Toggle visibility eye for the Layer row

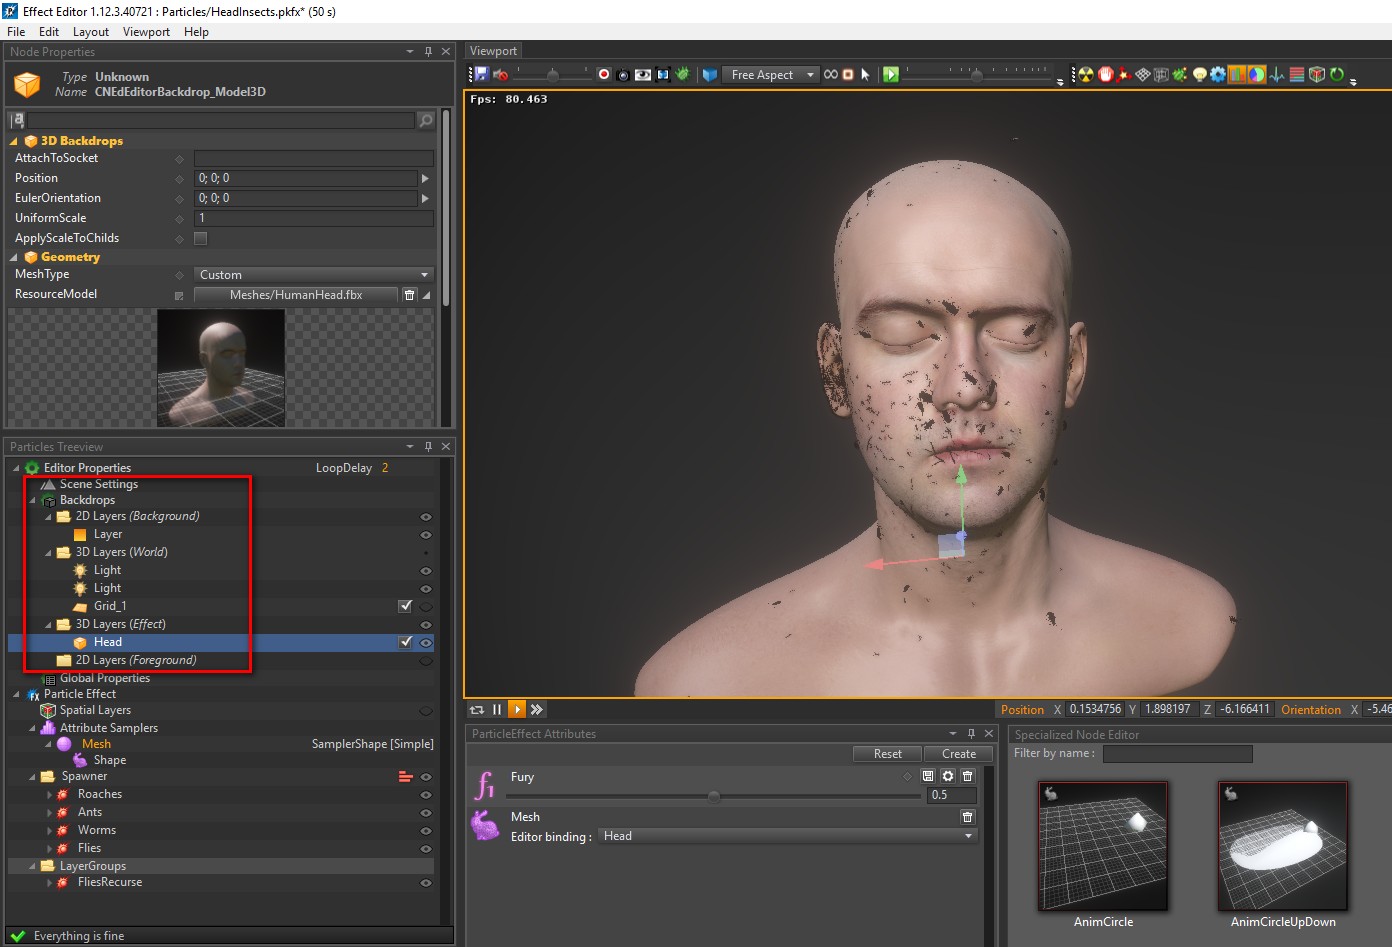(426, 535)
